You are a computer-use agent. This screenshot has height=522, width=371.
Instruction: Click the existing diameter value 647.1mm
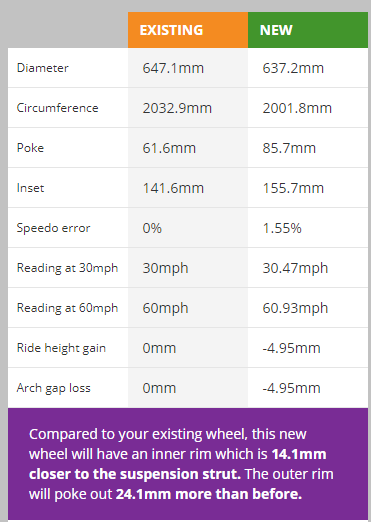click(x=173, y=68)
